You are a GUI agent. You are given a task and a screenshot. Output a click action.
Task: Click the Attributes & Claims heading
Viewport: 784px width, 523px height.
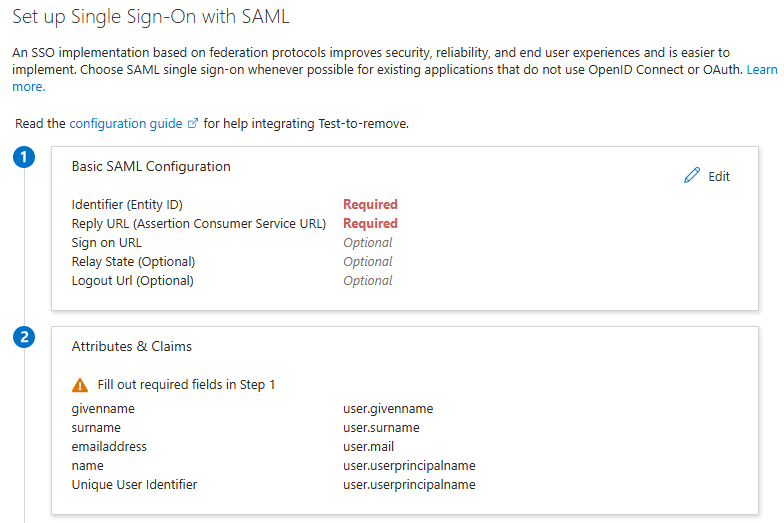pos(132,347)
